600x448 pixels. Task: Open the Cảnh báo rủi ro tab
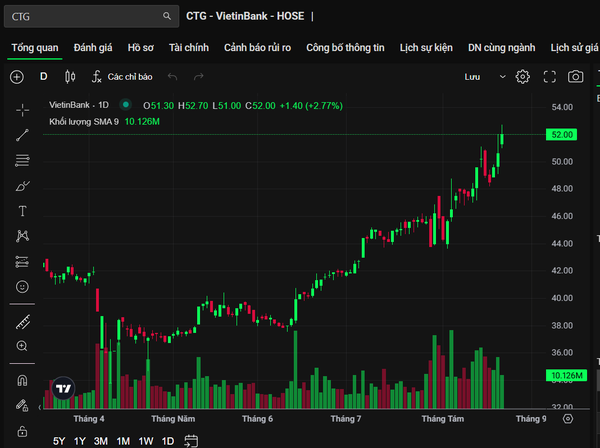click(x=258, y=48)
